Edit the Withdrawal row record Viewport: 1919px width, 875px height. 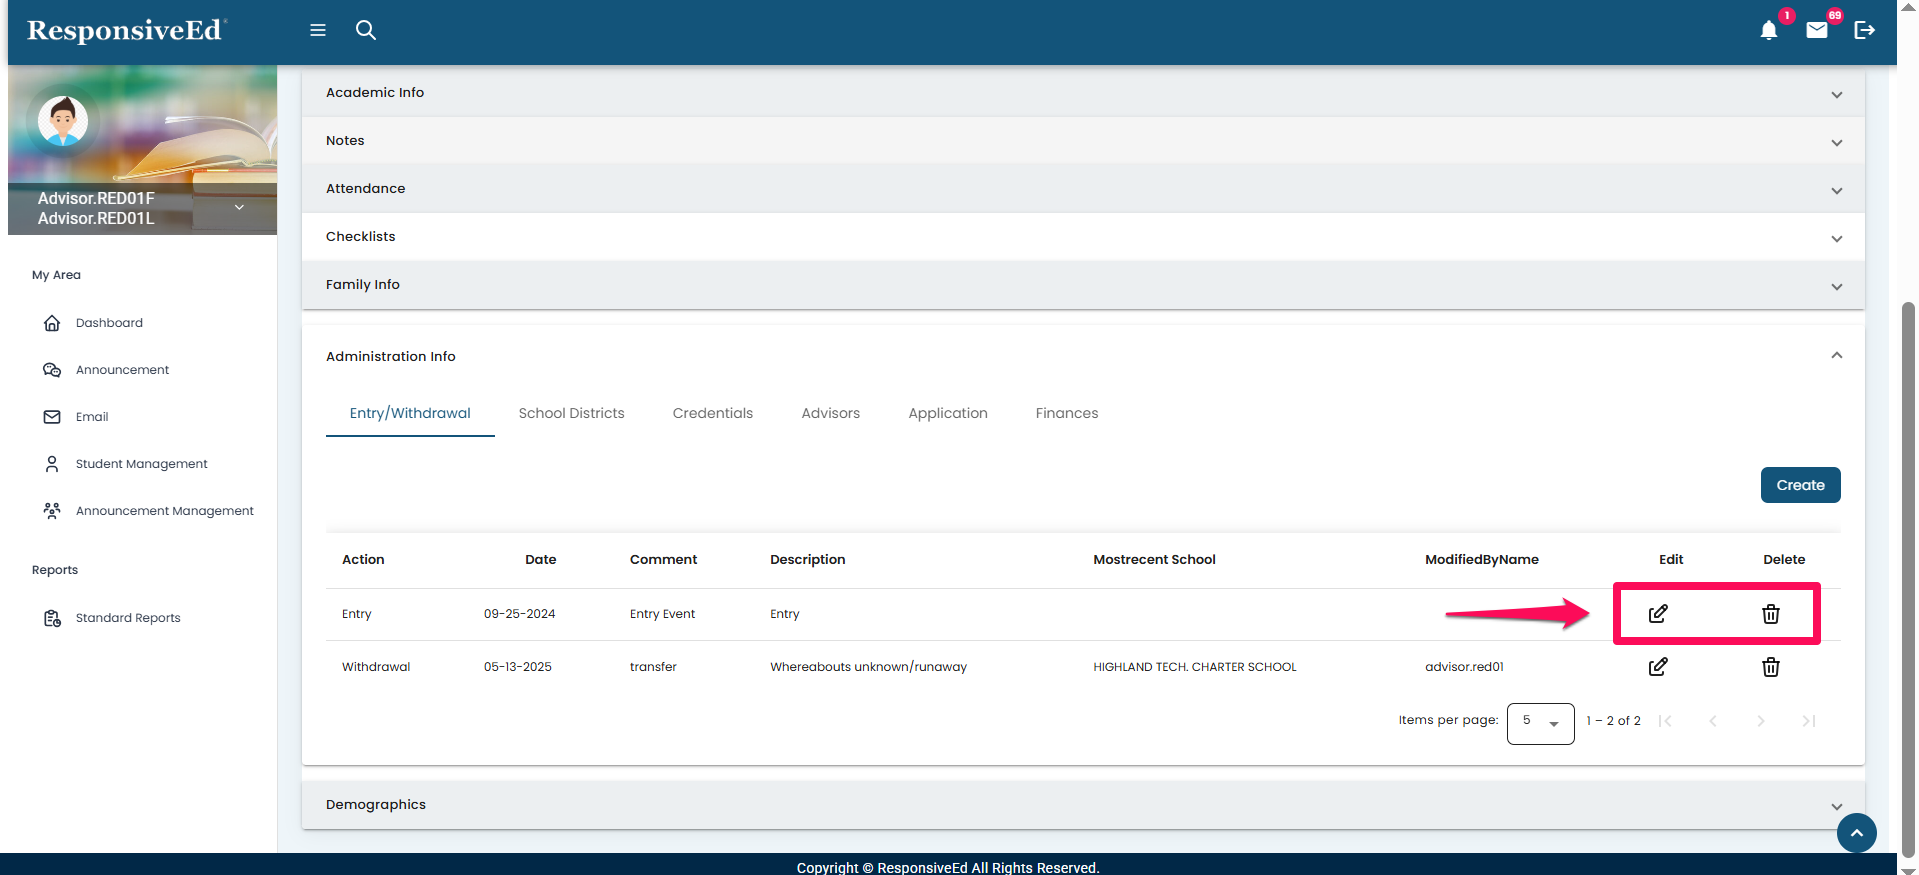pos(1658,667)
